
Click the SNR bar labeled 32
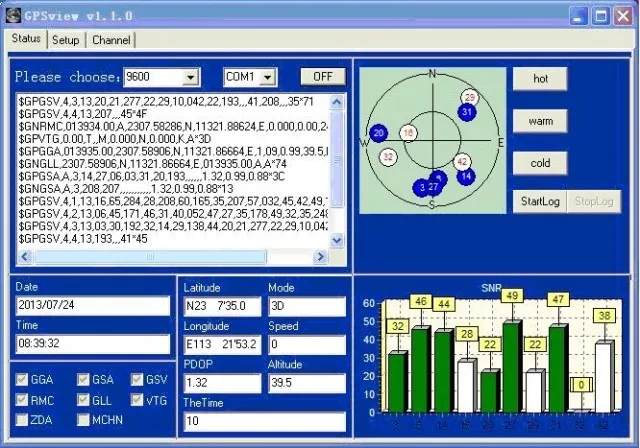(398, 381)
